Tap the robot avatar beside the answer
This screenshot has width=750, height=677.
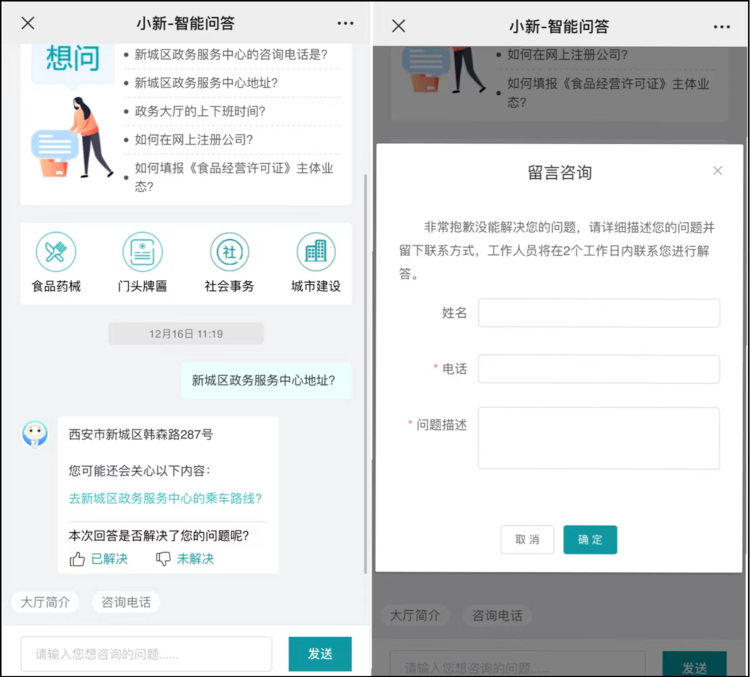coord(35,434)
